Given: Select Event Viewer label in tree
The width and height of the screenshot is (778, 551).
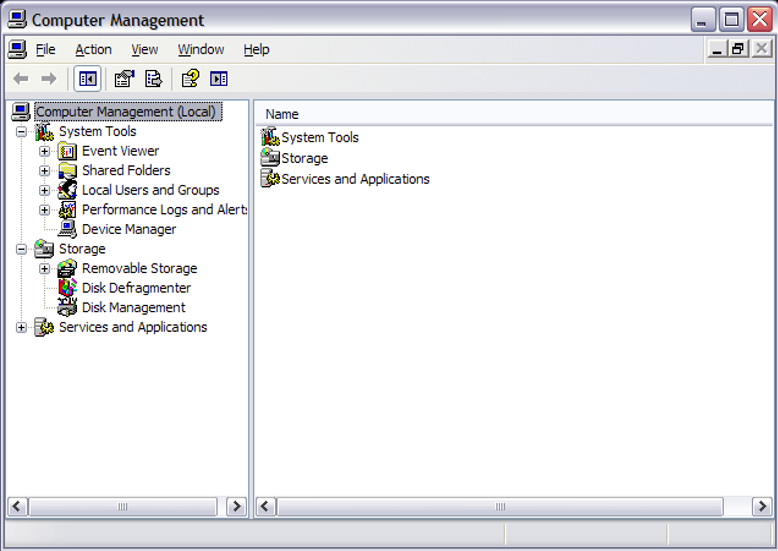Looking at the screenshot, I should click(x=121, y=151).
